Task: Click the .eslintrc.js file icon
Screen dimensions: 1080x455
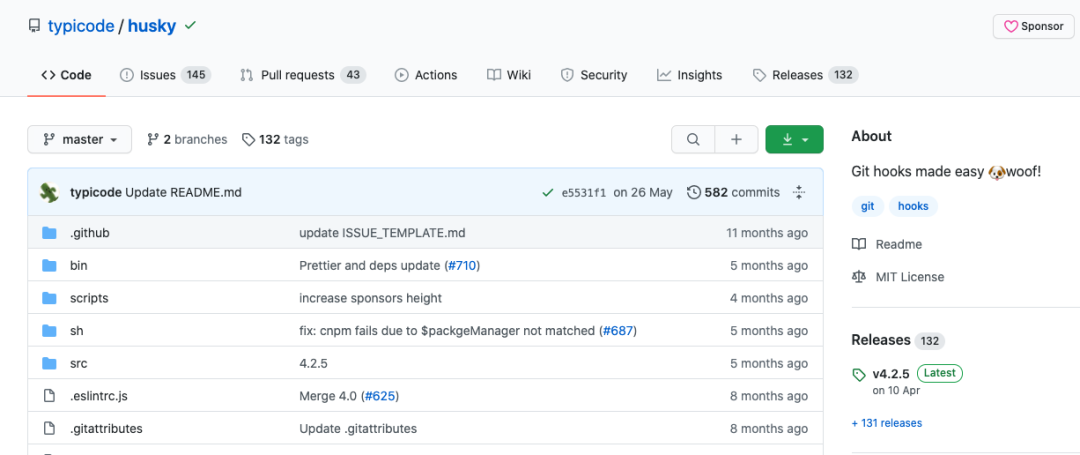Action: point(49,396)
